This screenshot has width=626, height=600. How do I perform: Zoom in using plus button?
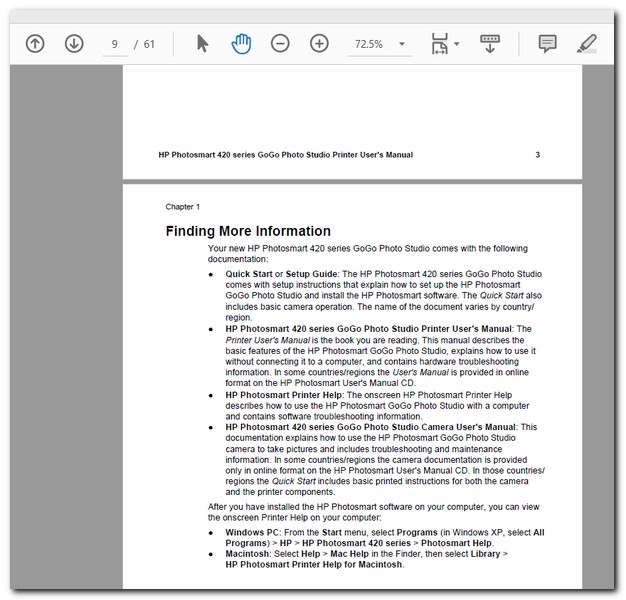319,44
